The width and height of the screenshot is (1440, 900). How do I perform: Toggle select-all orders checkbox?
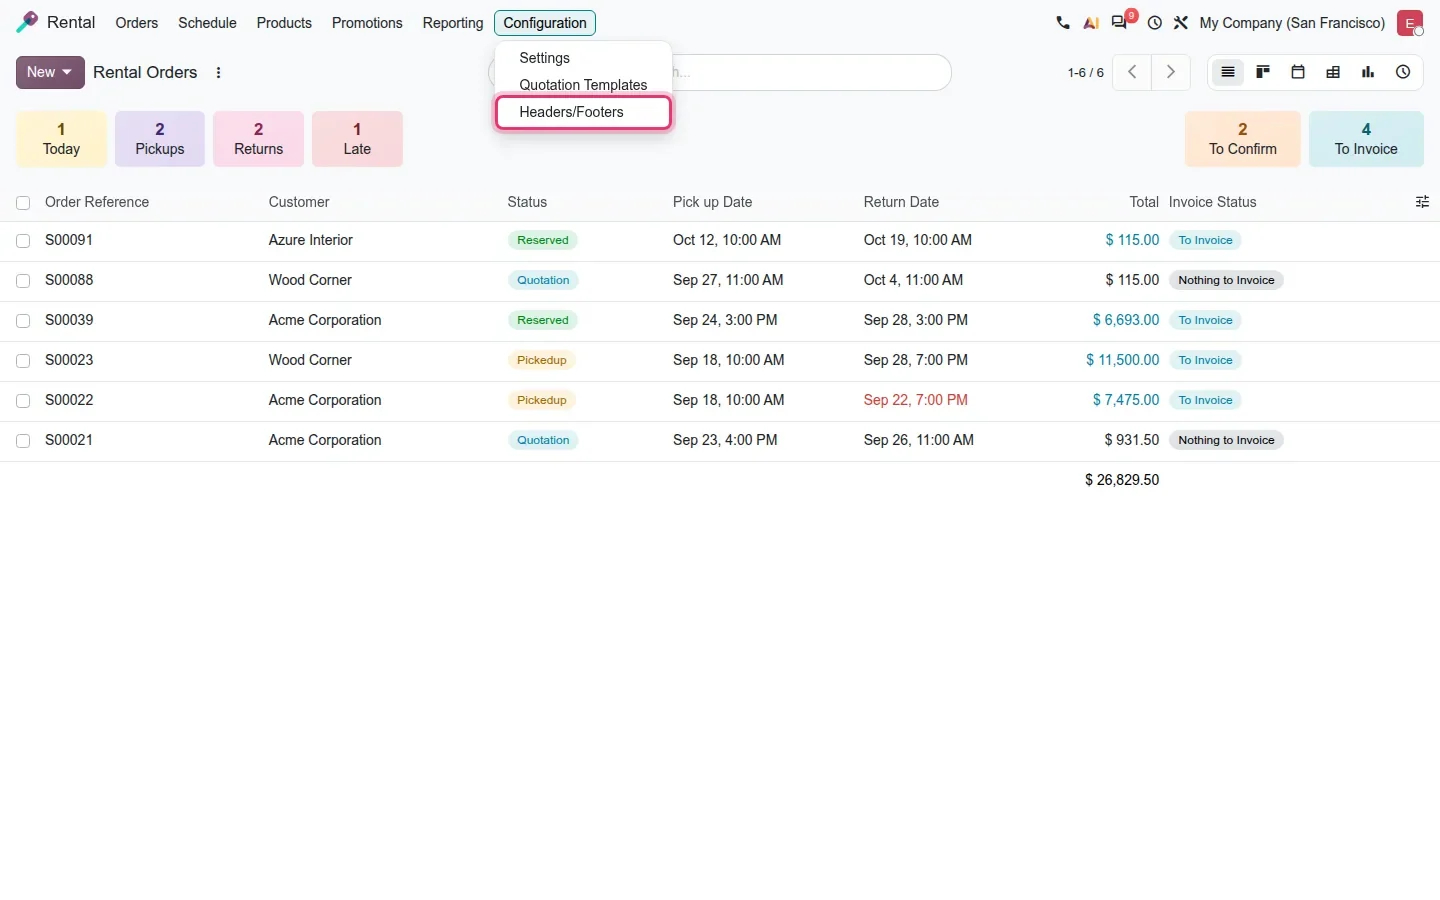coord(23,203)
